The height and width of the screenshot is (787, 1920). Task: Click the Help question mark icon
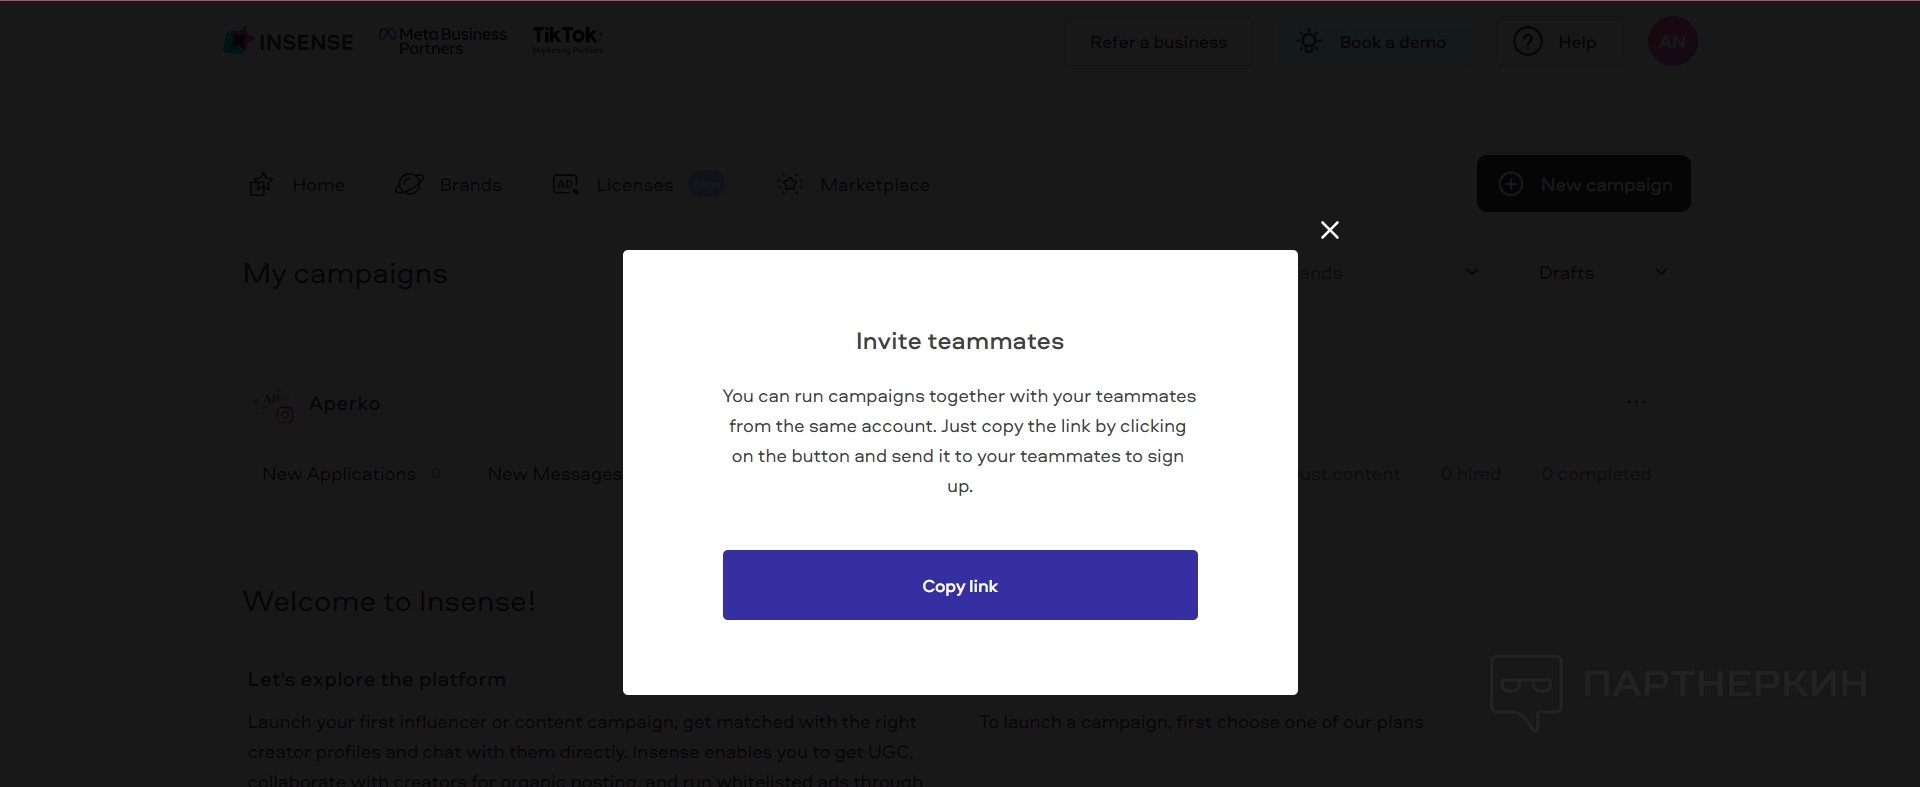point(1527,42)
